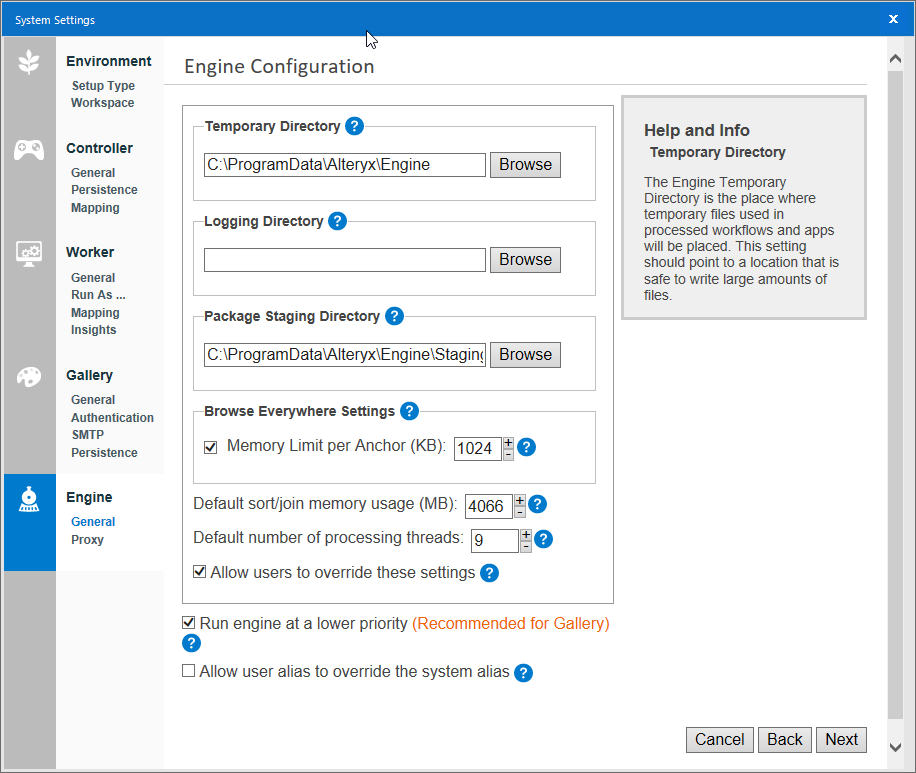The image size is (916, 773).
Task: Show help for Browse Everywhere Settings
Action: tap(409, 411)
